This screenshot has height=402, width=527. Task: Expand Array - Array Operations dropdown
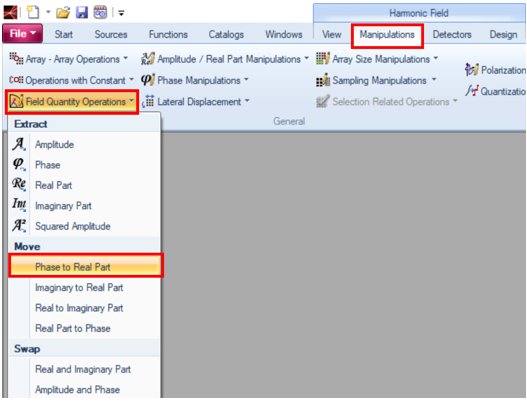click(69, 59)
